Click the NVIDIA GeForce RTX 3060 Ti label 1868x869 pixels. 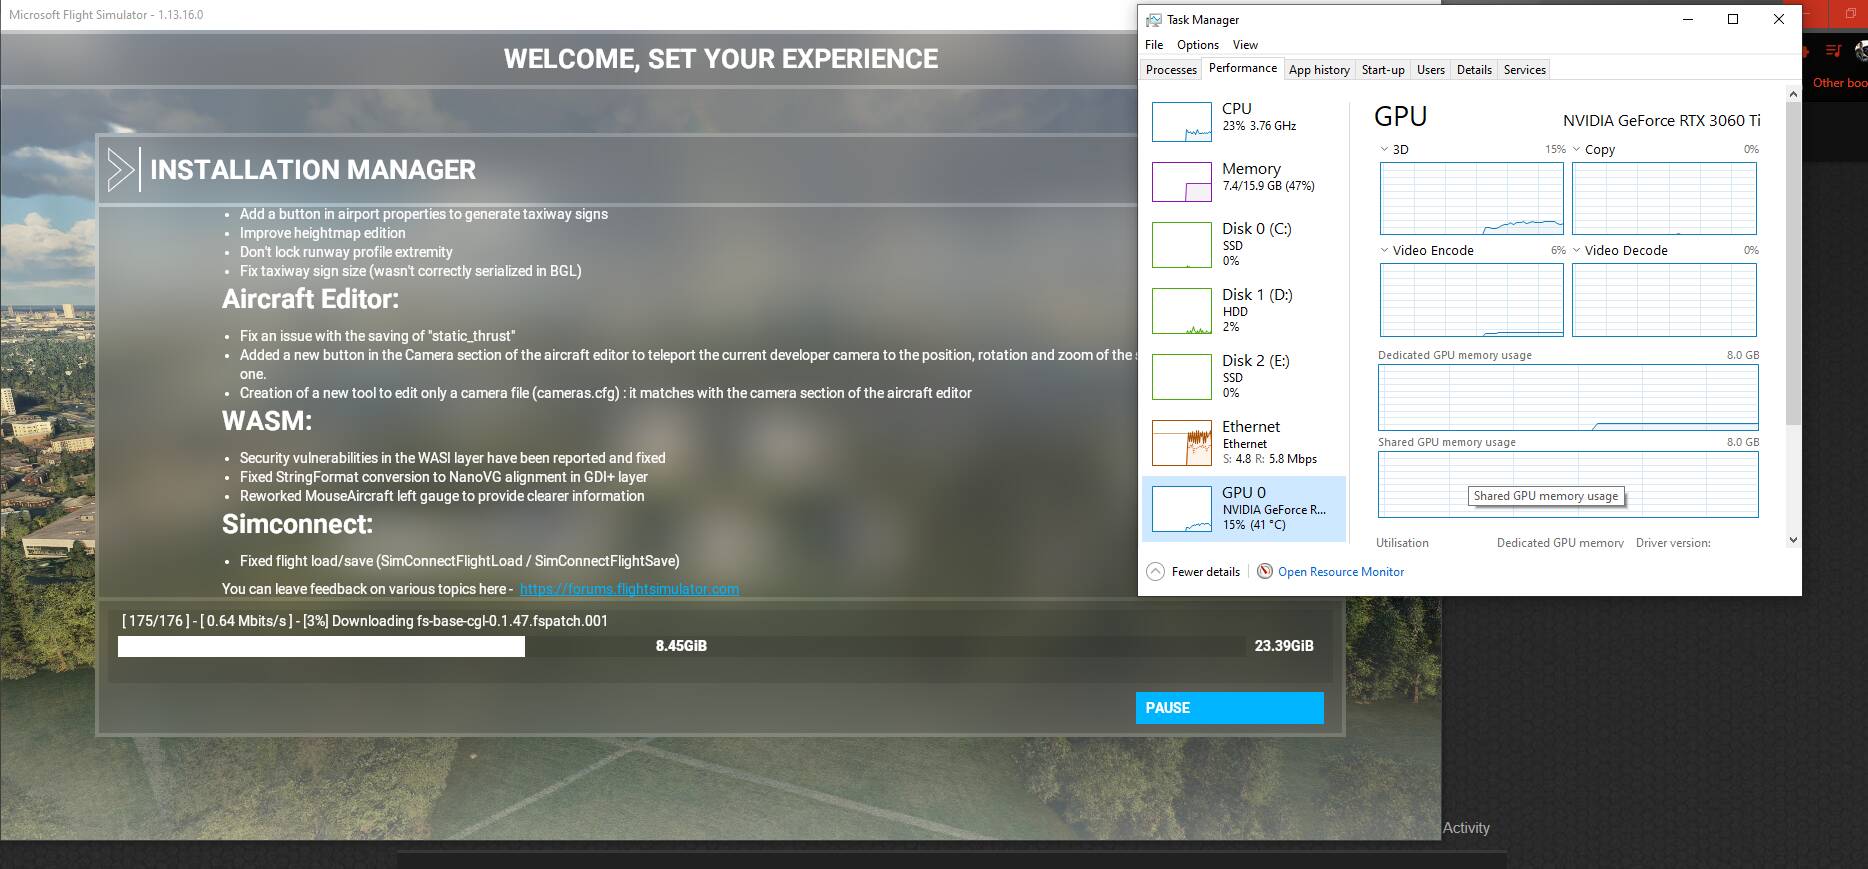[x=1661, y=121]
